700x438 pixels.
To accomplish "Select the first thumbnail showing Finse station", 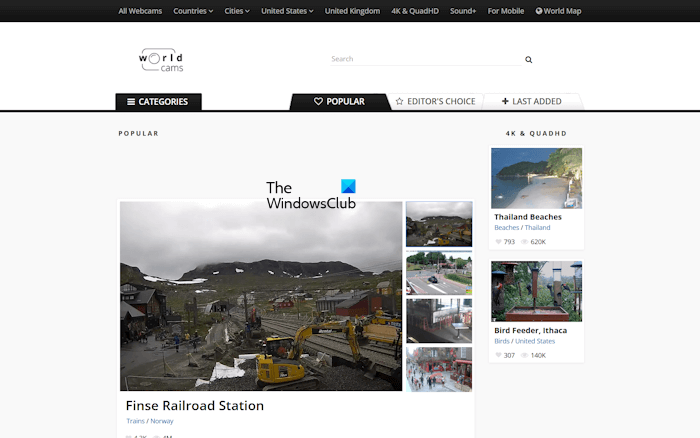I will [439, 224].
